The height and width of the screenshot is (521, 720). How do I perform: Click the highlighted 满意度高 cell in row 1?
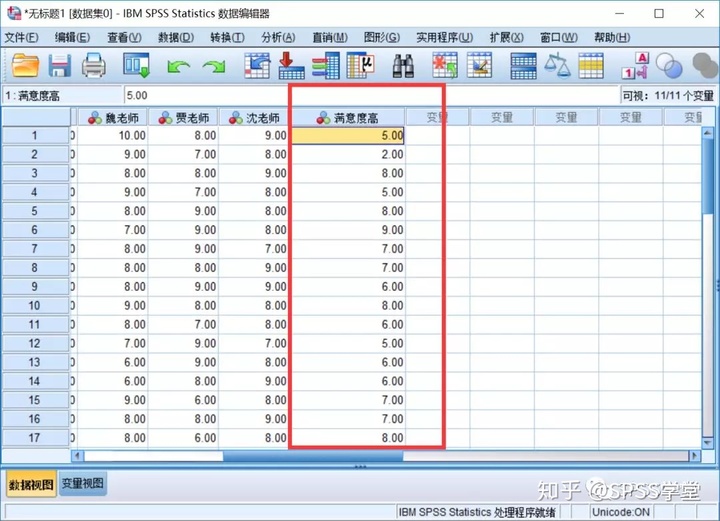[x=348, y=135]
